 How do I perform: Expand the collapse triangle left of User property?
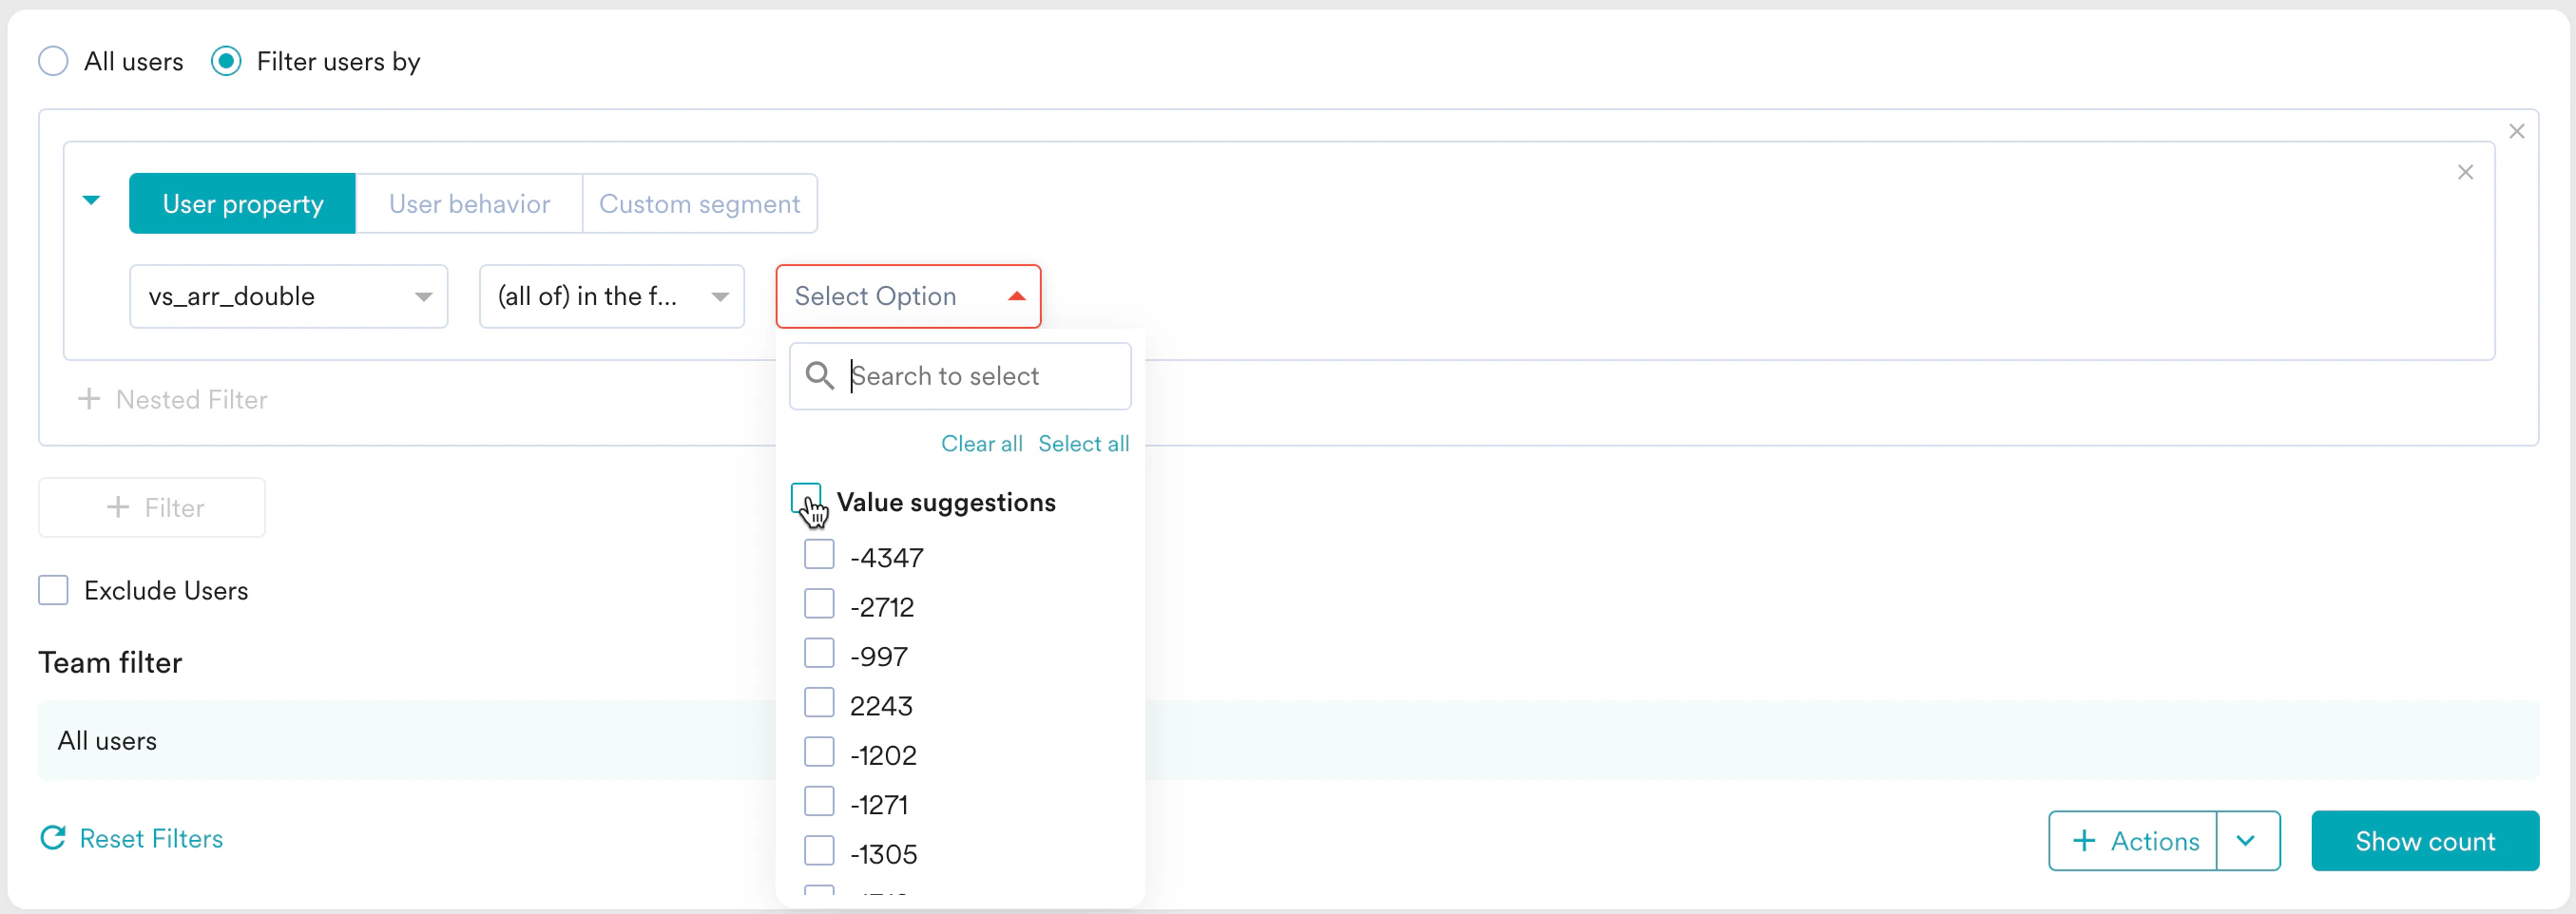[91, 200]
